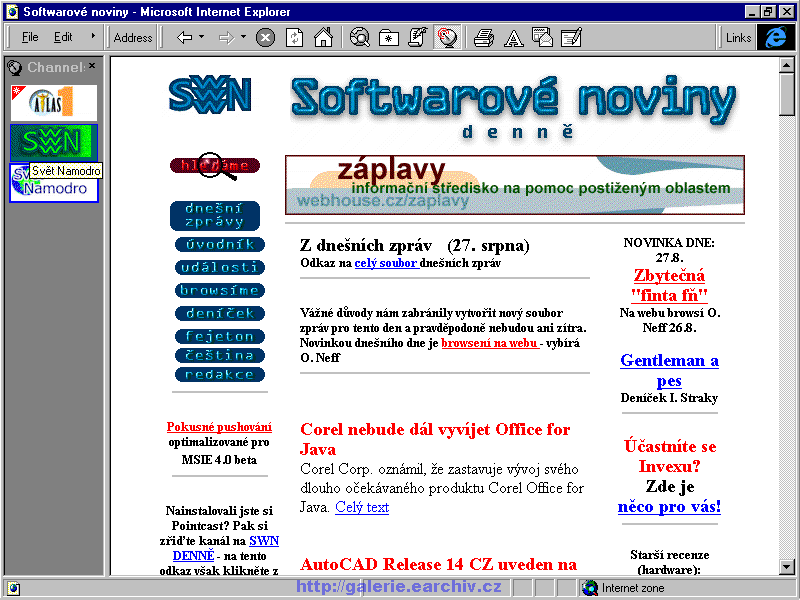Open the History toolbar icon
Viewport: 800px width, 600px height.
(x=418, y=38)
